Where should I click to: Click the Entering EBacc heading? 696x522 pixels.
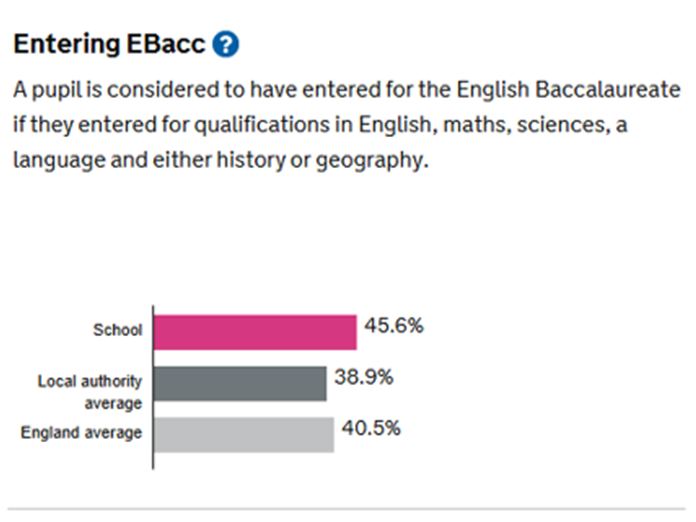coord(110,44)
